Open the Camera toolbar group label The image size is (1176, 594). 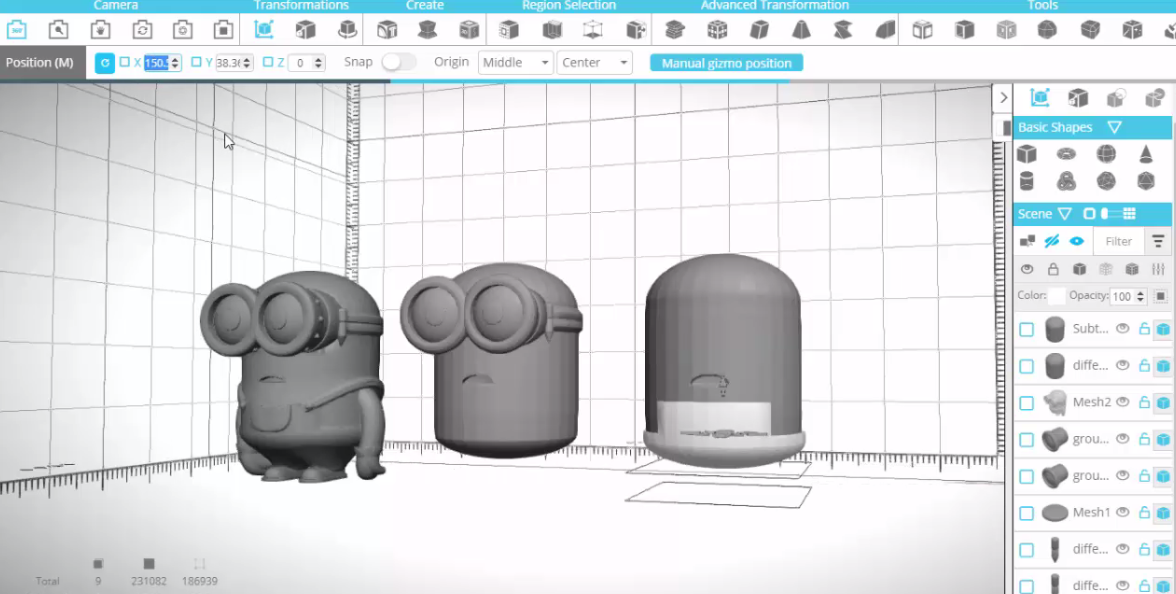pos(116,5)
